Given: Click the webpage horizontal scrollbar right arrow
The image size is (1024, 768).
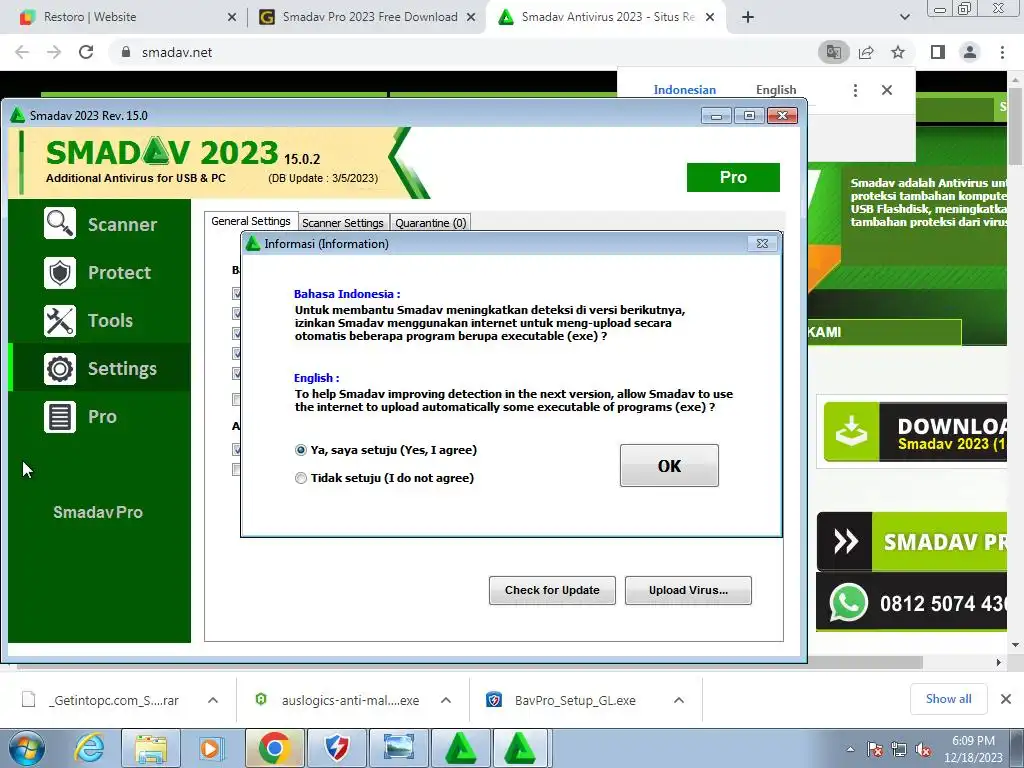Looking at the screenshot, I should tap(999, 662).
